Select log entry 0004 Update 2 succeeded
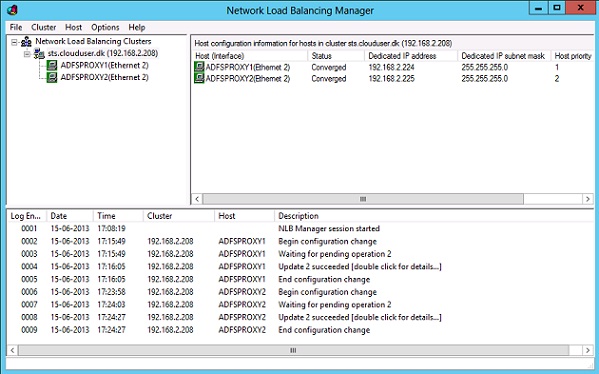 (x=300, y=266)
